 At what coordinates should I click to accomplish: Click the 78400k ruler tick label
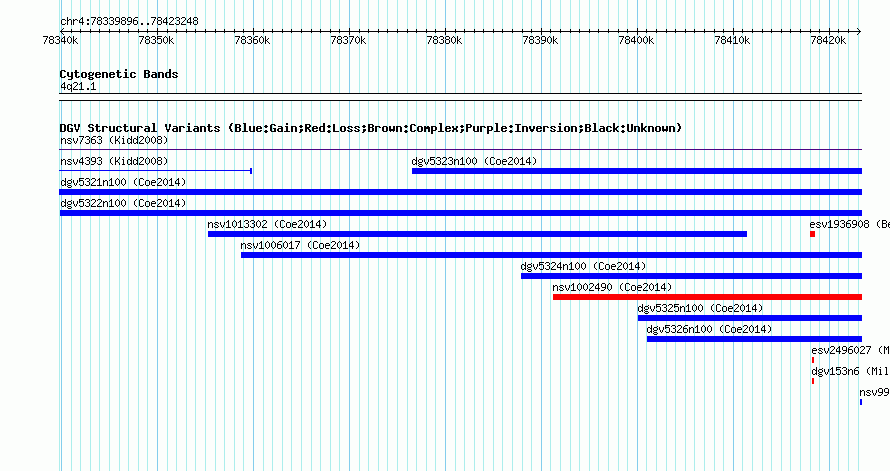click(x=636, y=40)
